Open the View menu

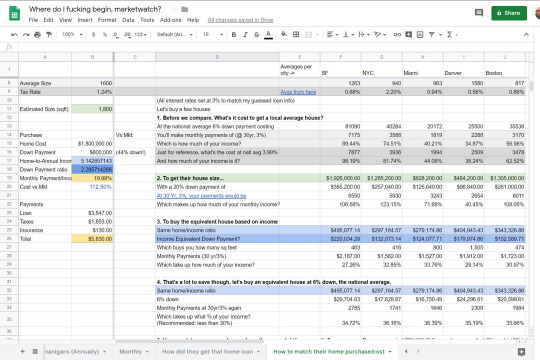pos(65,20)
